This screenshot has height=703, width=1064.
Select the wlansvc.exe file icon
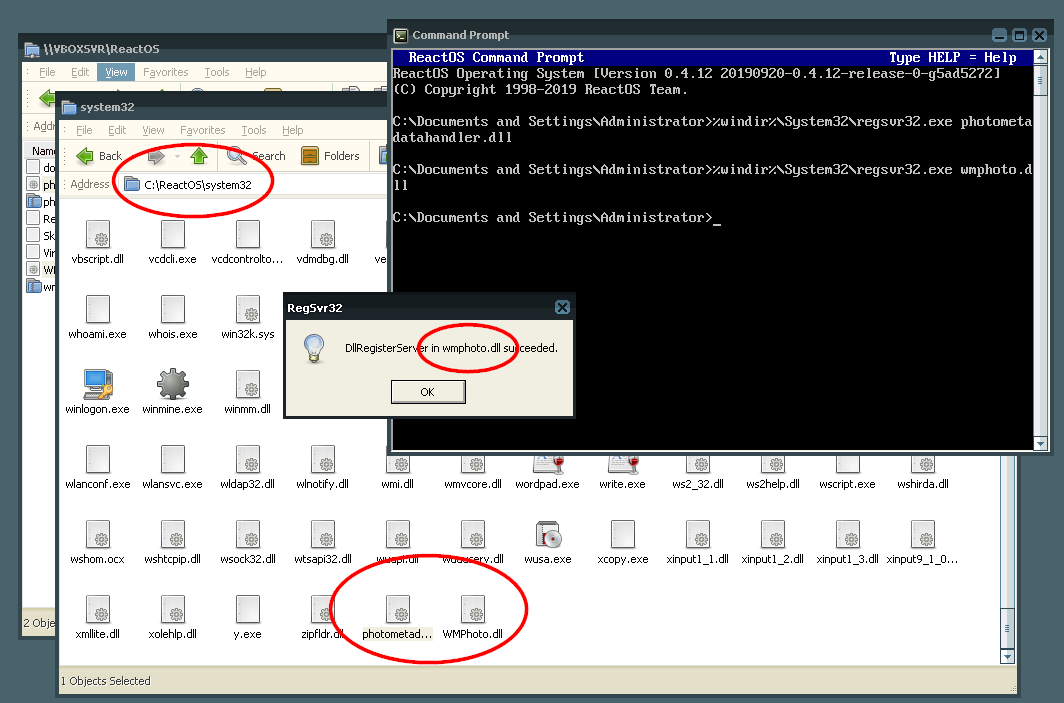pos(172,459)
